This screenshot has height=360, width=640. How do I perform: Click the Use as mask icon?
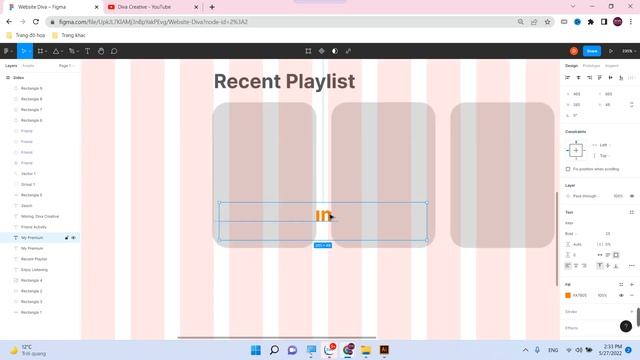tap(335, 51)
